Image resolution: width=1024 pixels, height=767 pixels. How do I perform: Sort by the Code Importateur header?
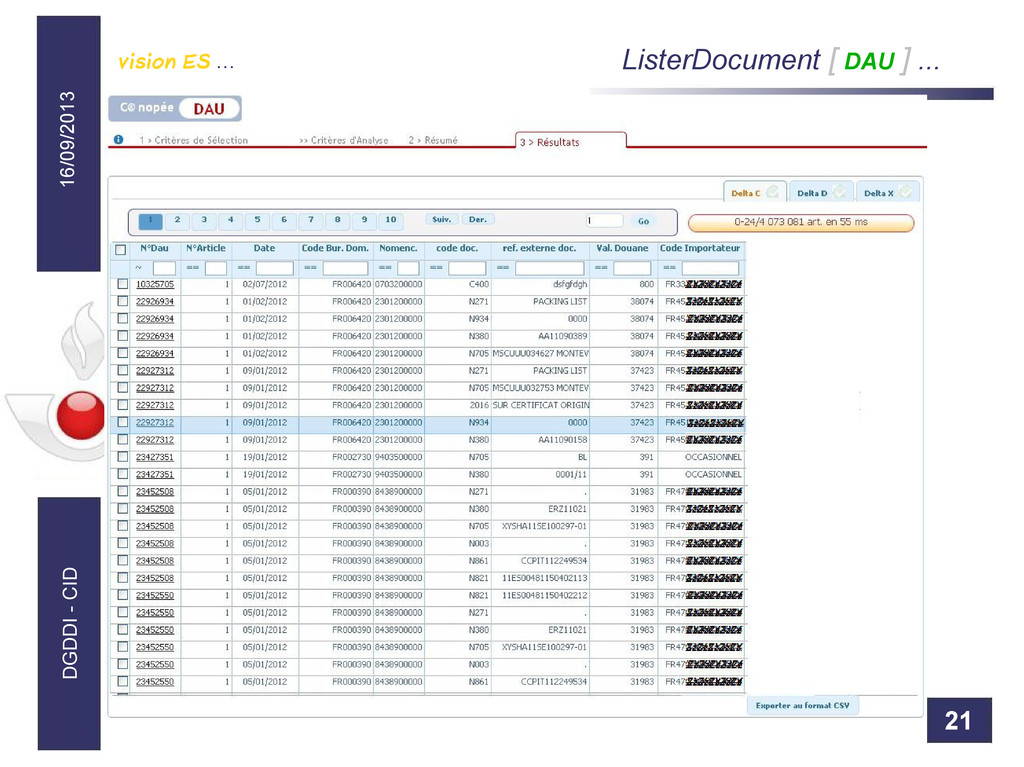699,248
